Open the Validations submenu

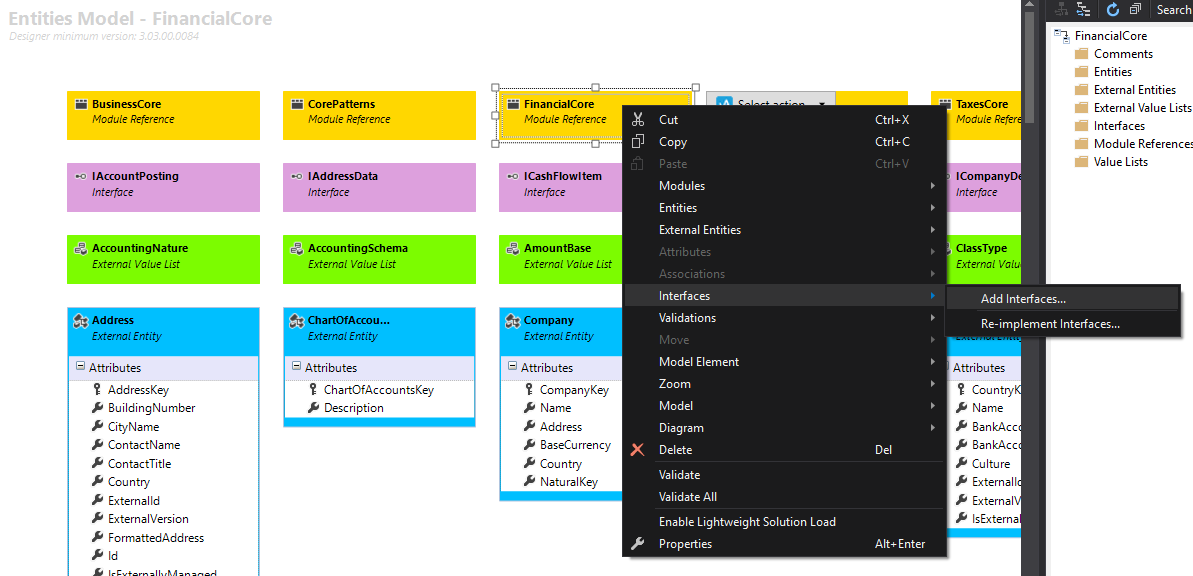tap(784, 317)
